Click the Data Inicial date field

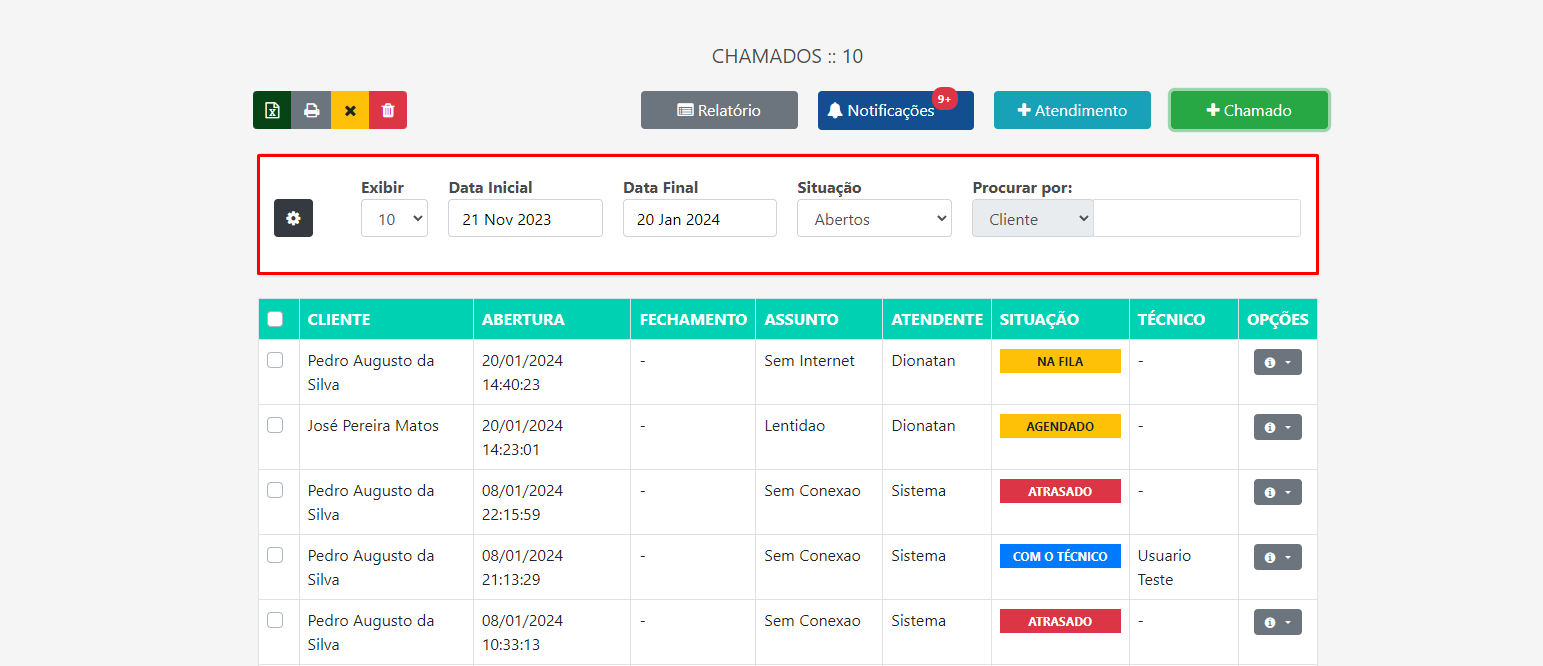[524, 218]
